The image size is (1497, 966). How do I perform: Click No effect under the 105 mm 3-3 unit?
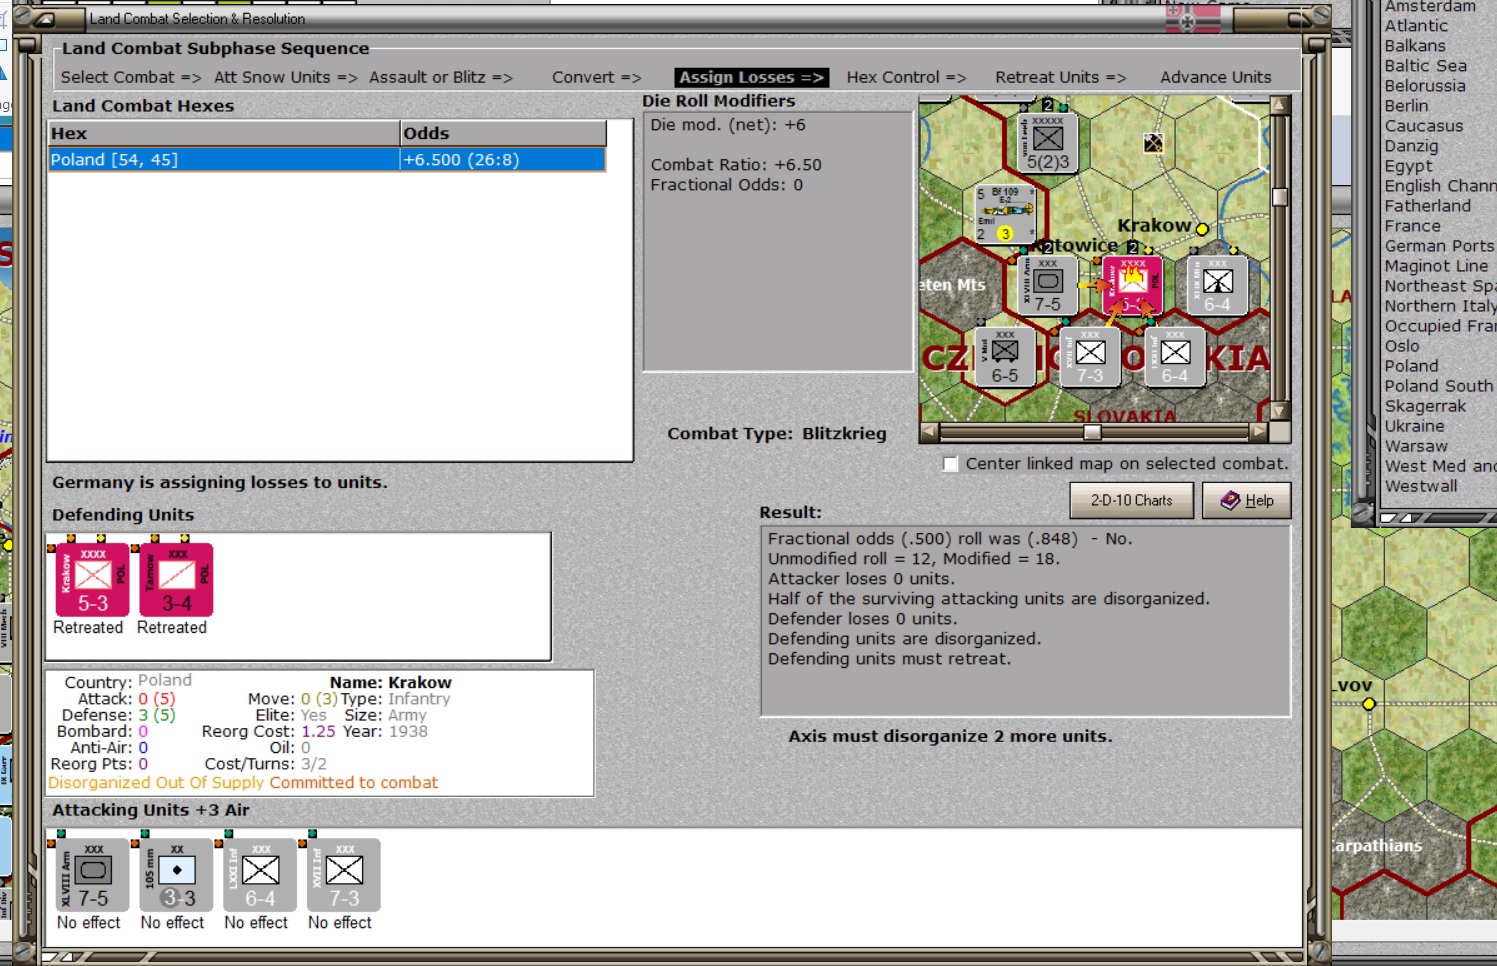click(x=173, y=922)
